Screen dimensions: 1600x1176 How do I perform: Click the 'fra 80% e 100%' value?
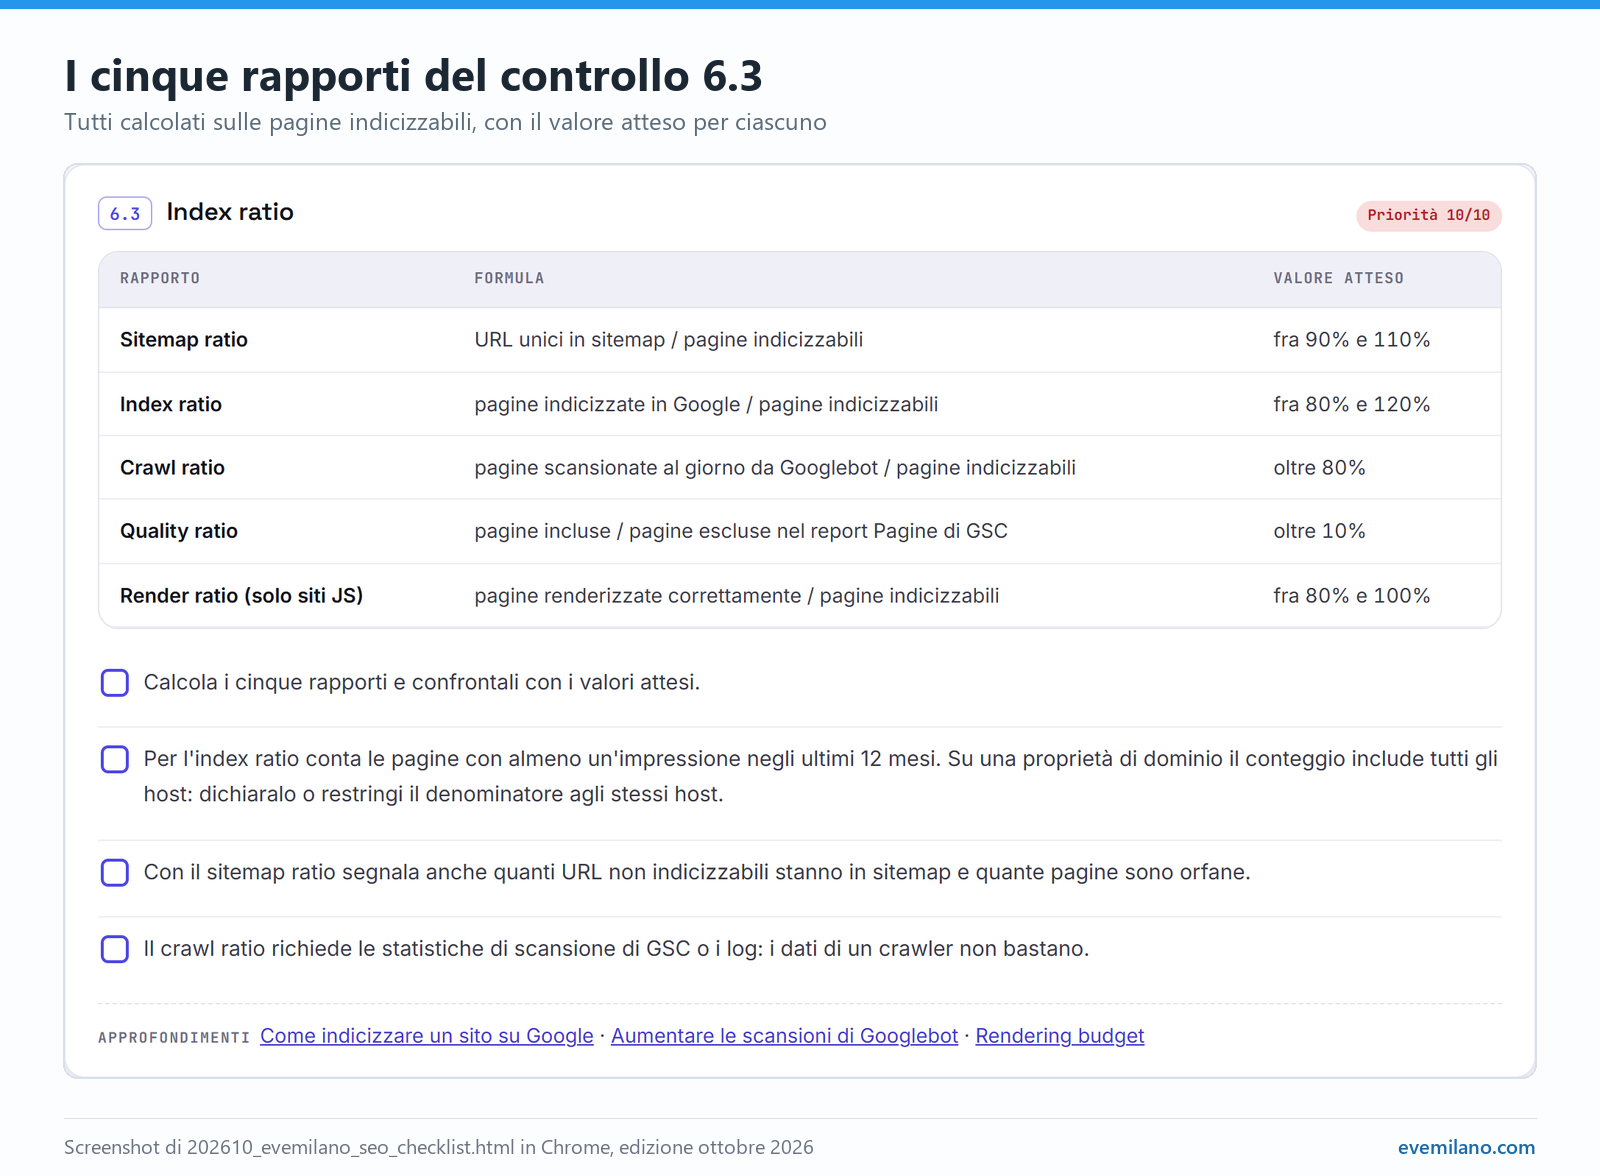[1351, 595]
